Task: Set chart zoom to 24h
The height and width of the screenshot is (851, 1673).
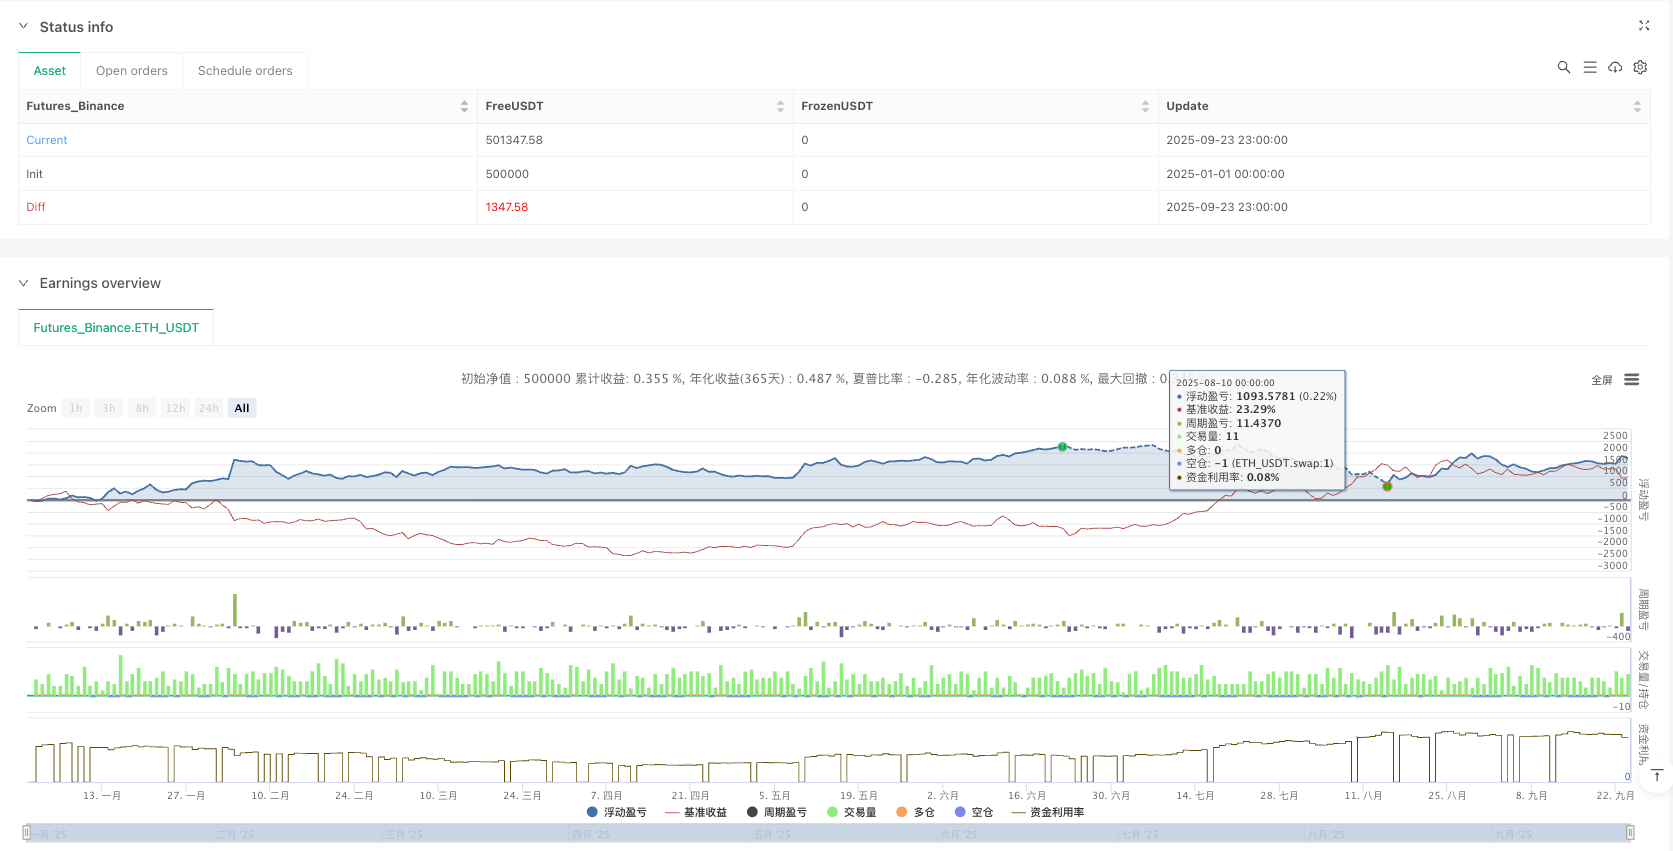Action: pos(208,408)
